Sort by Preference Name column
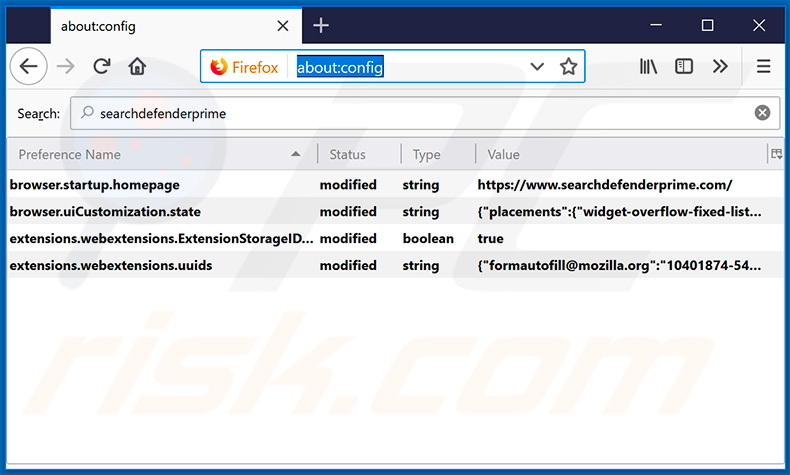The image size is (790, 475). click(x=150, y=154)
